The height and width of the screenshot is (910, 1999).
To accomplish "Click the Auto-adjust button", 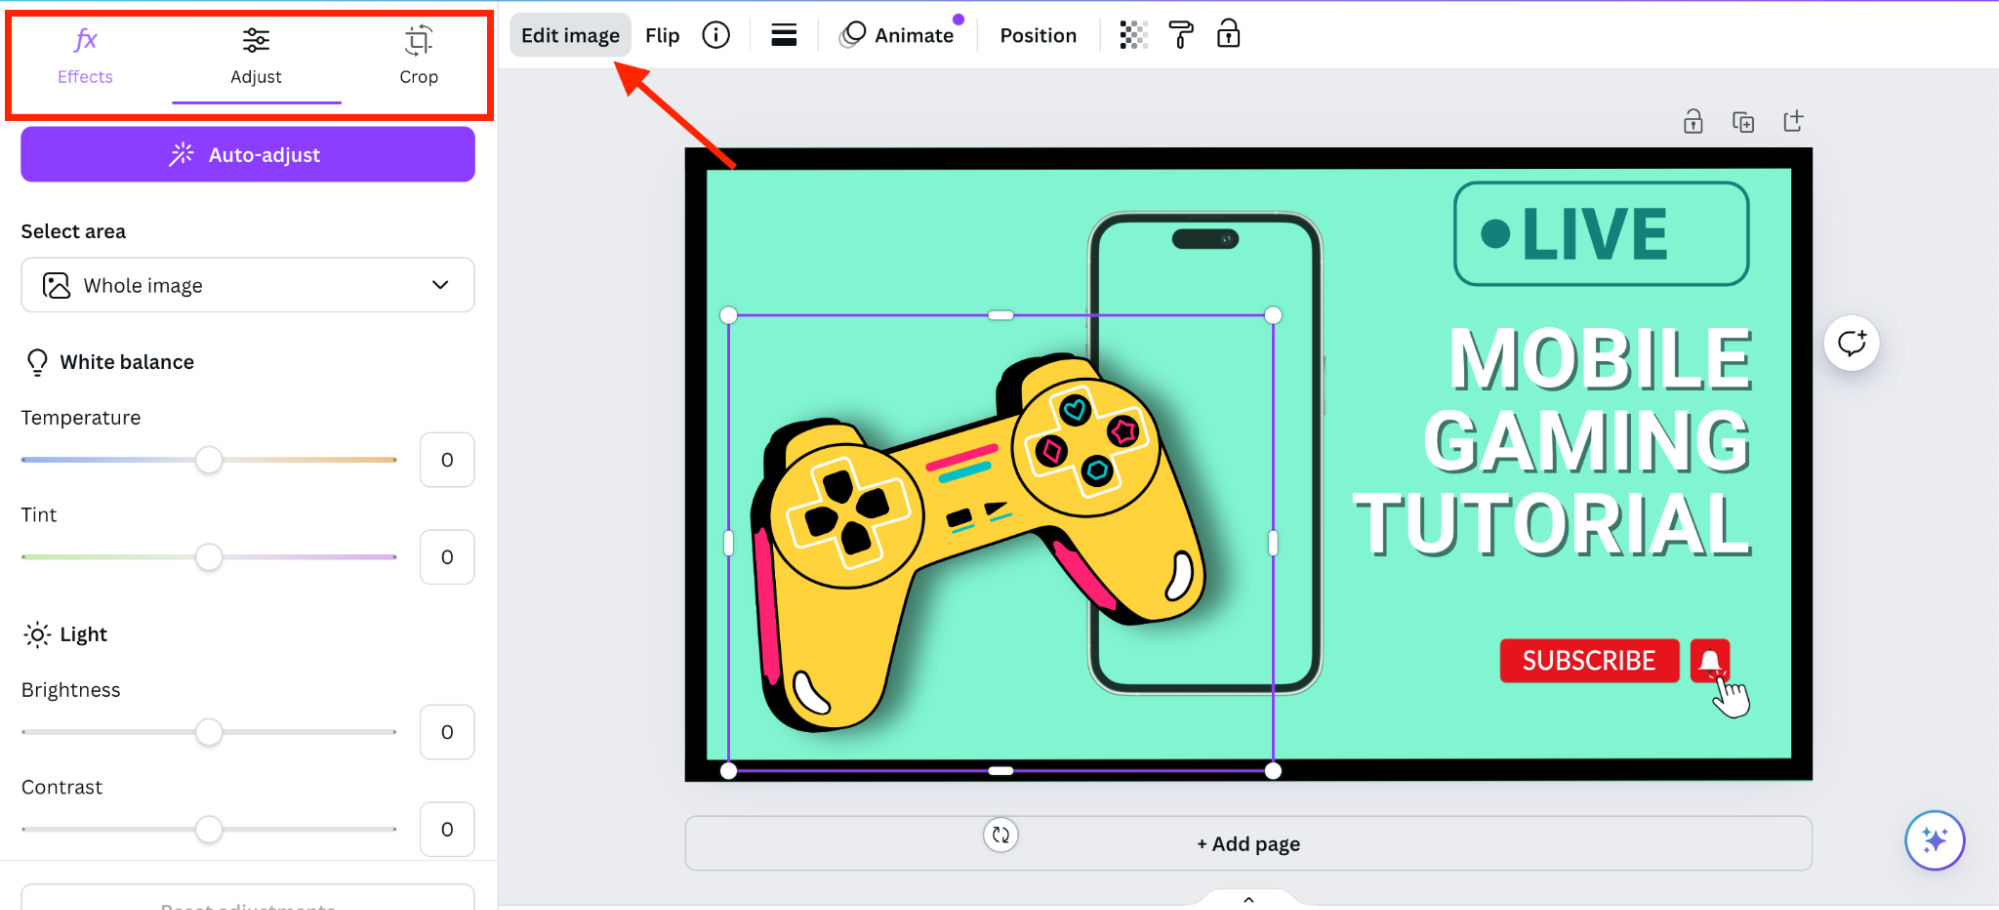I will [x=247, y=154].
